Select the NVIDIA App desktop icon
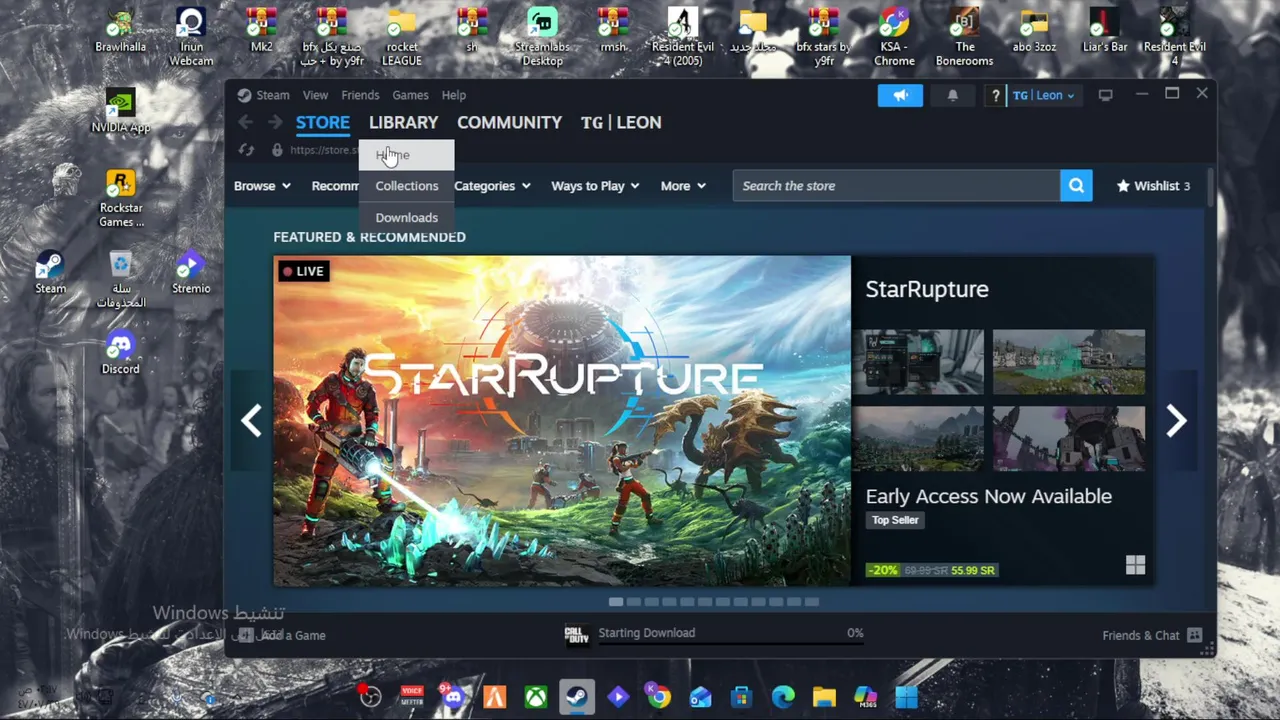Viewport: 1280px width, 720px height. [121, 110]
